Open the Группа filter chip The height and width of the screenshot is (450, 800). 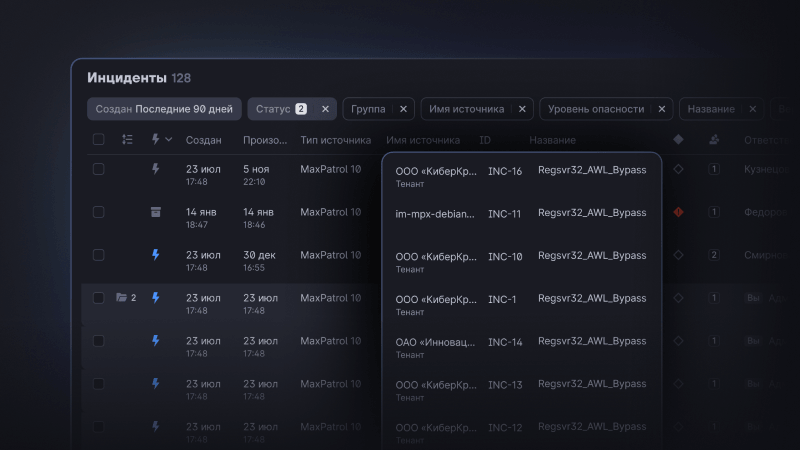(370, 109)
